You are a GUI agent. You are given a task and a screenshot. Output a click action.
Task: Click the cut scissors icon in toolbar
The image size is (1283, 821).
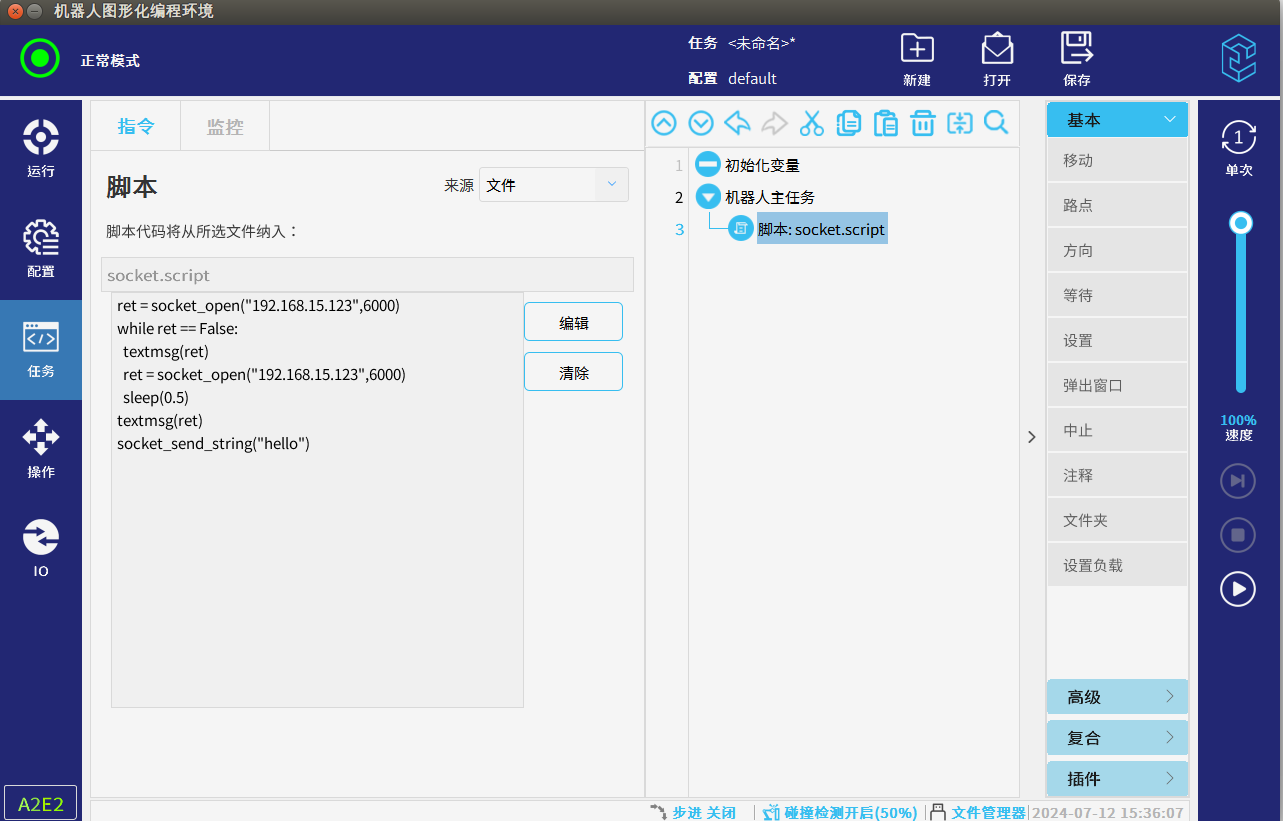coord(811,123)
